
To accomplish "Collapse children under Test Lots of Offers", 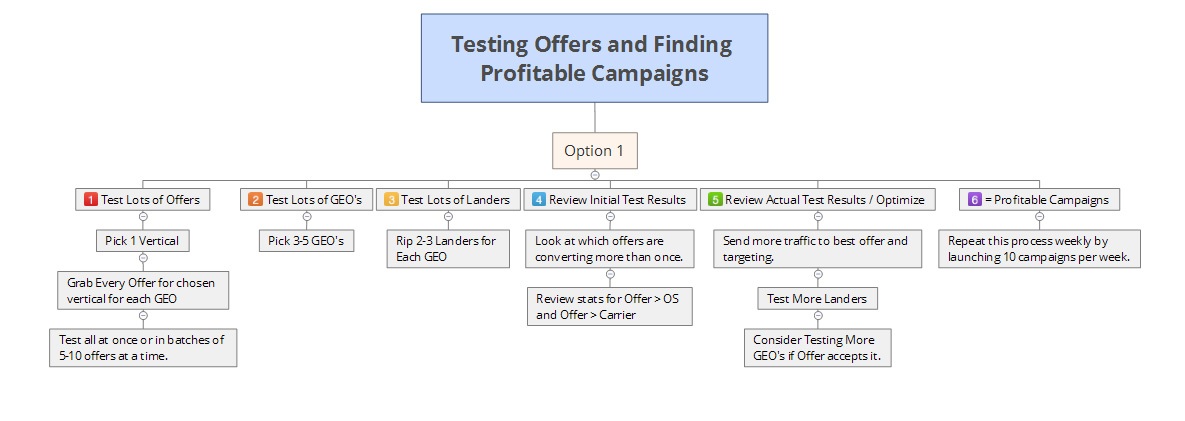I will pos(144,217).
